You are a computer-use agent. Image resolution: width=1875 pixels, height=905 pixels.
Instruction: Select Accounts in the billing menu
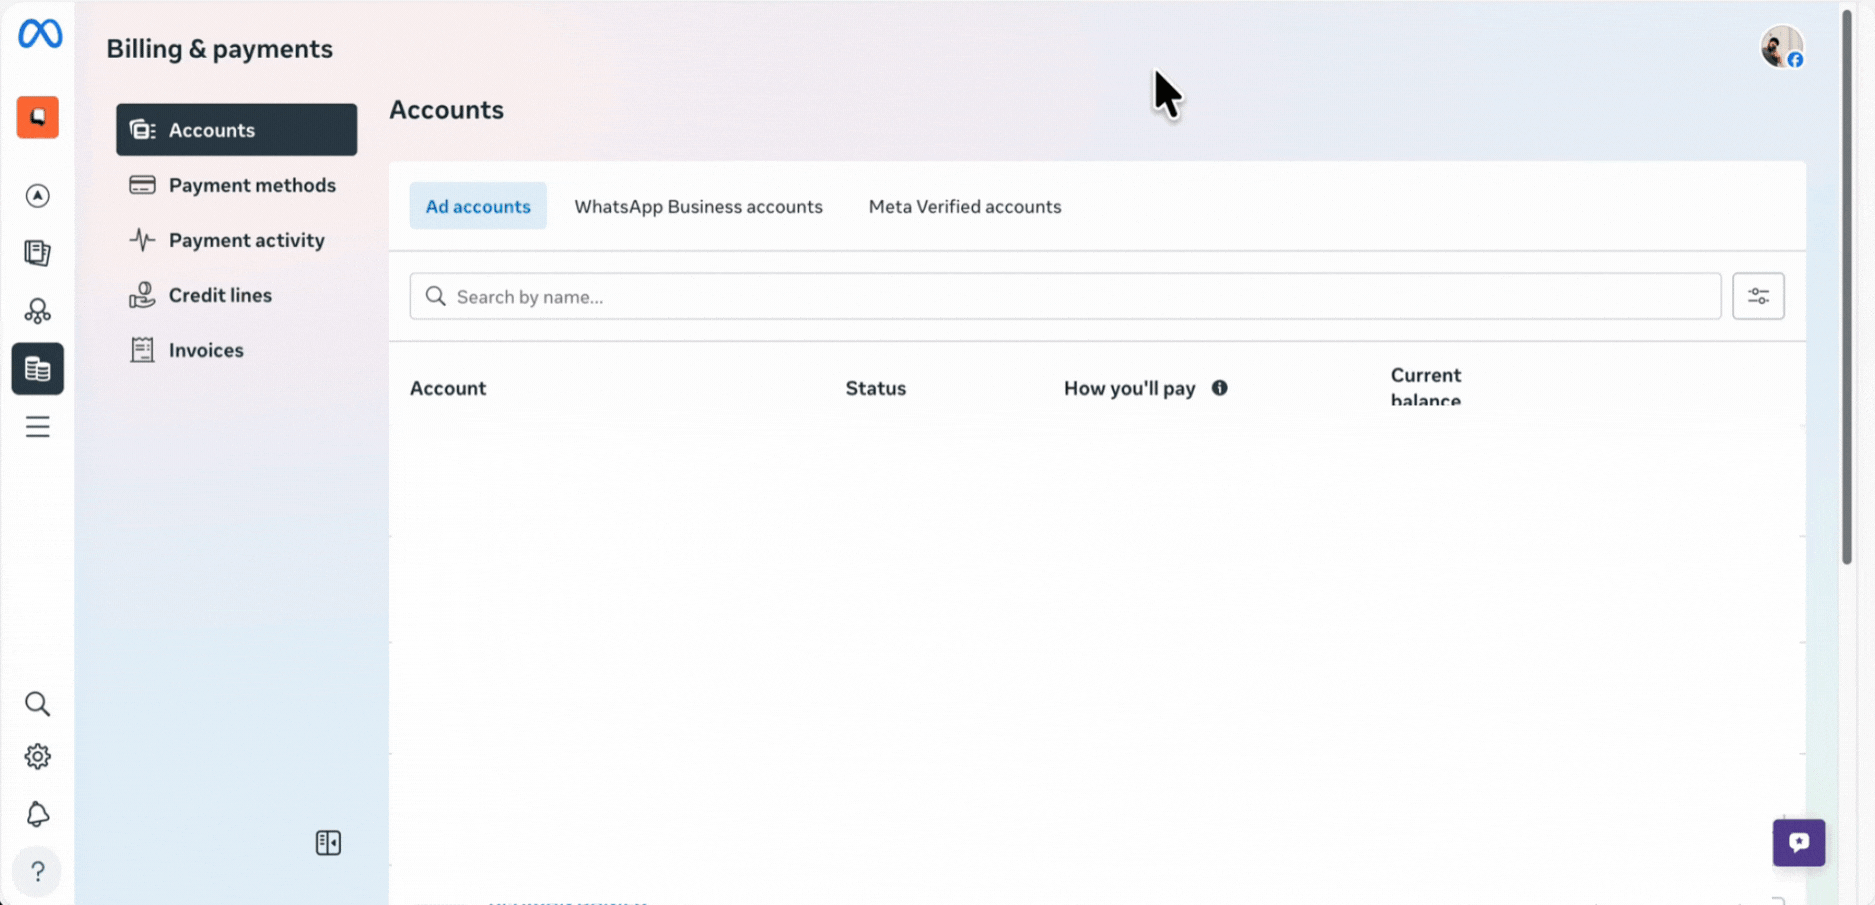pyautogui.click(x=236, y=130)
